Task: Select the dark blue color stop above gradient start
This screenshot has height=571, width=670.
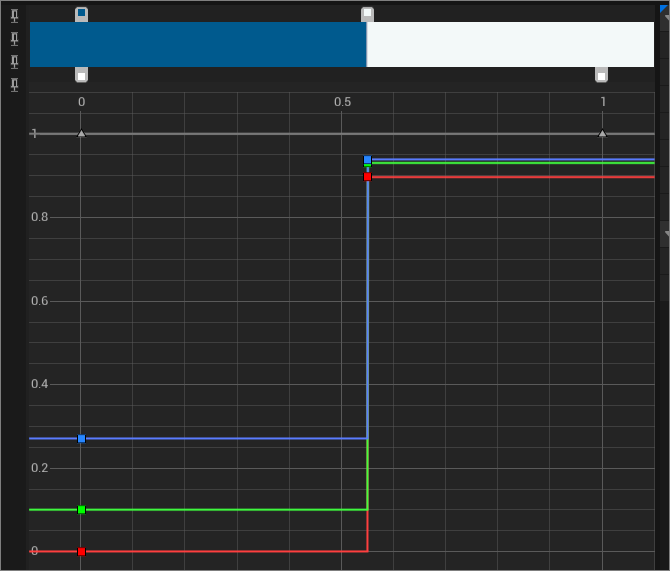Action: (x=82, y=14)
